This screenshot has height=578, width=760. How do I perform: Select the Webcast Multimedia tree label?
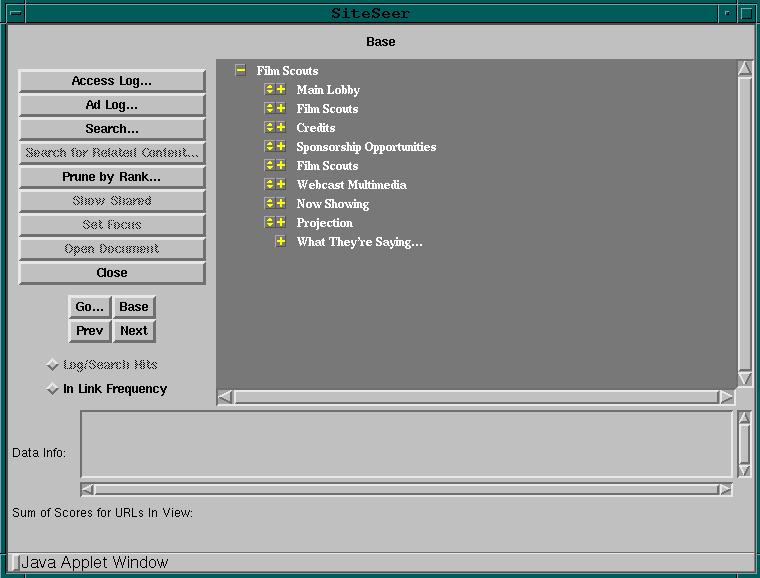pyautogui.click(x=351, y=185)
